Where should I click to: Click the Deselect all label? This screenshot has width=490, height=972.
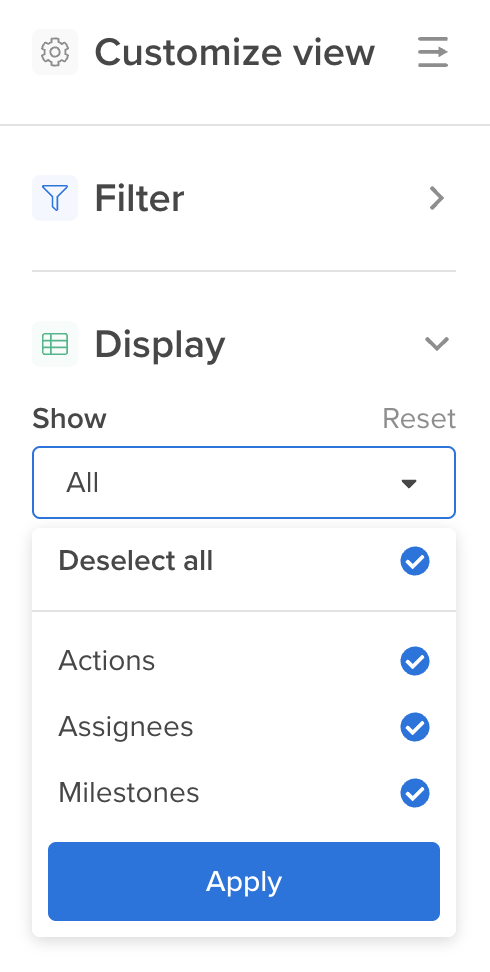(x=136, y=561)
